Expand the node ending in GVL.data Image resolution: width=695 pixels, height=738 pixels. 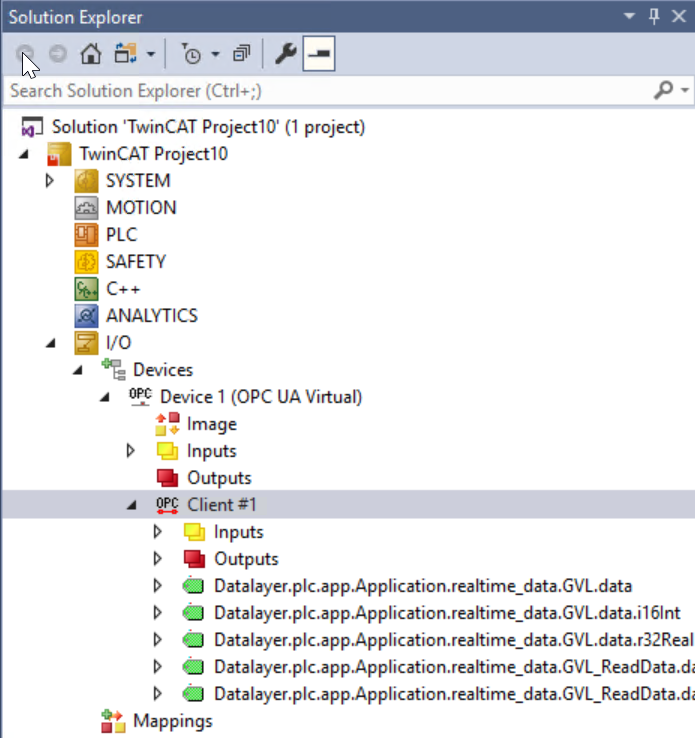(x=157, y=586)
